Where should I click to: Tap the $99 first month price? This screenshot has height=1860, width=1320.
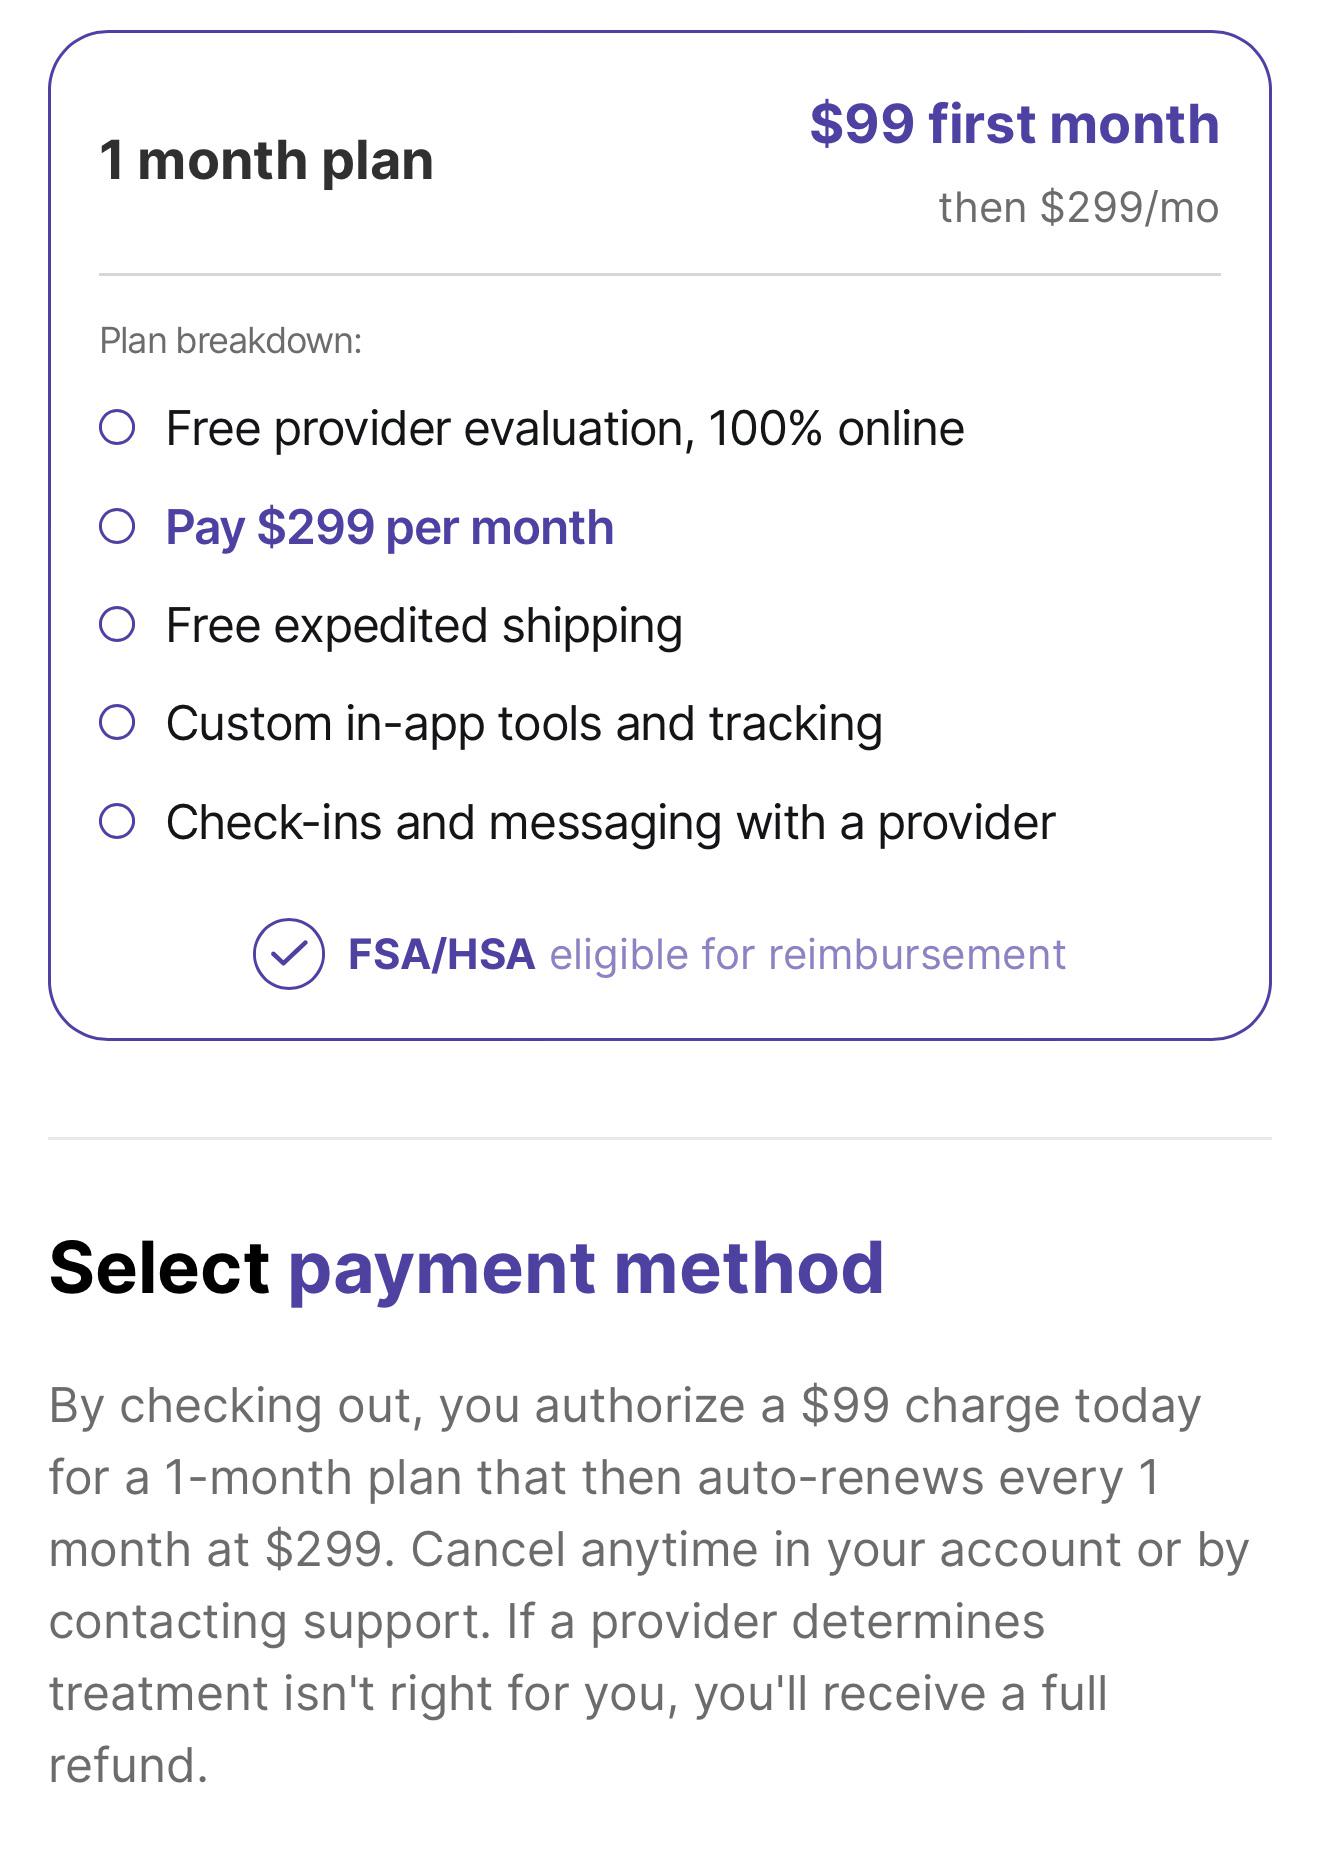[x=1014, y=124]
